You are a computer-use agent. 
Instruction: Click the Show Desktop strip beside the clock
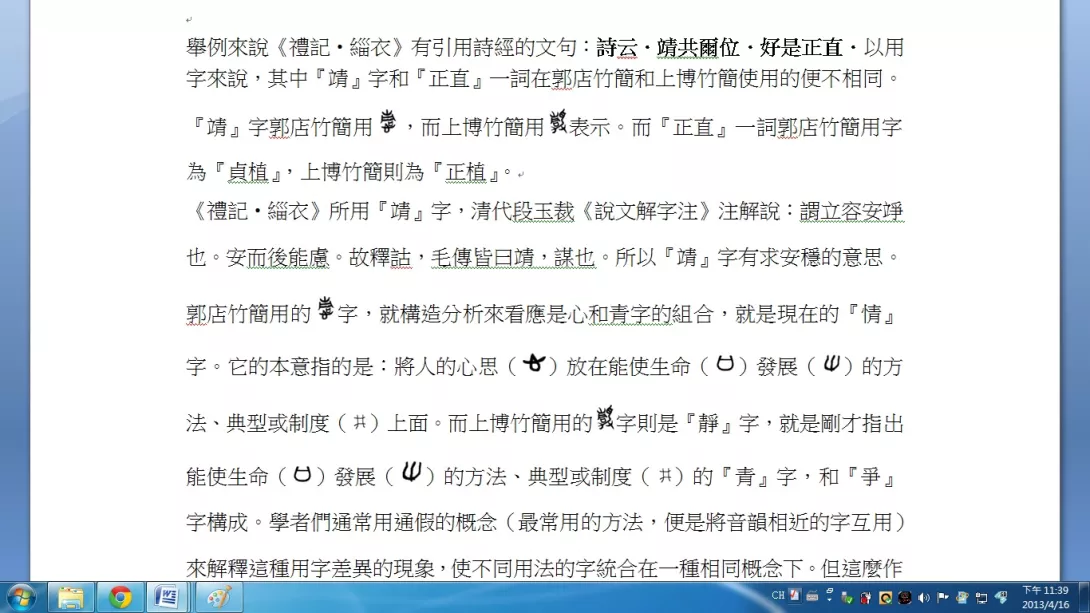point(1084,598)
